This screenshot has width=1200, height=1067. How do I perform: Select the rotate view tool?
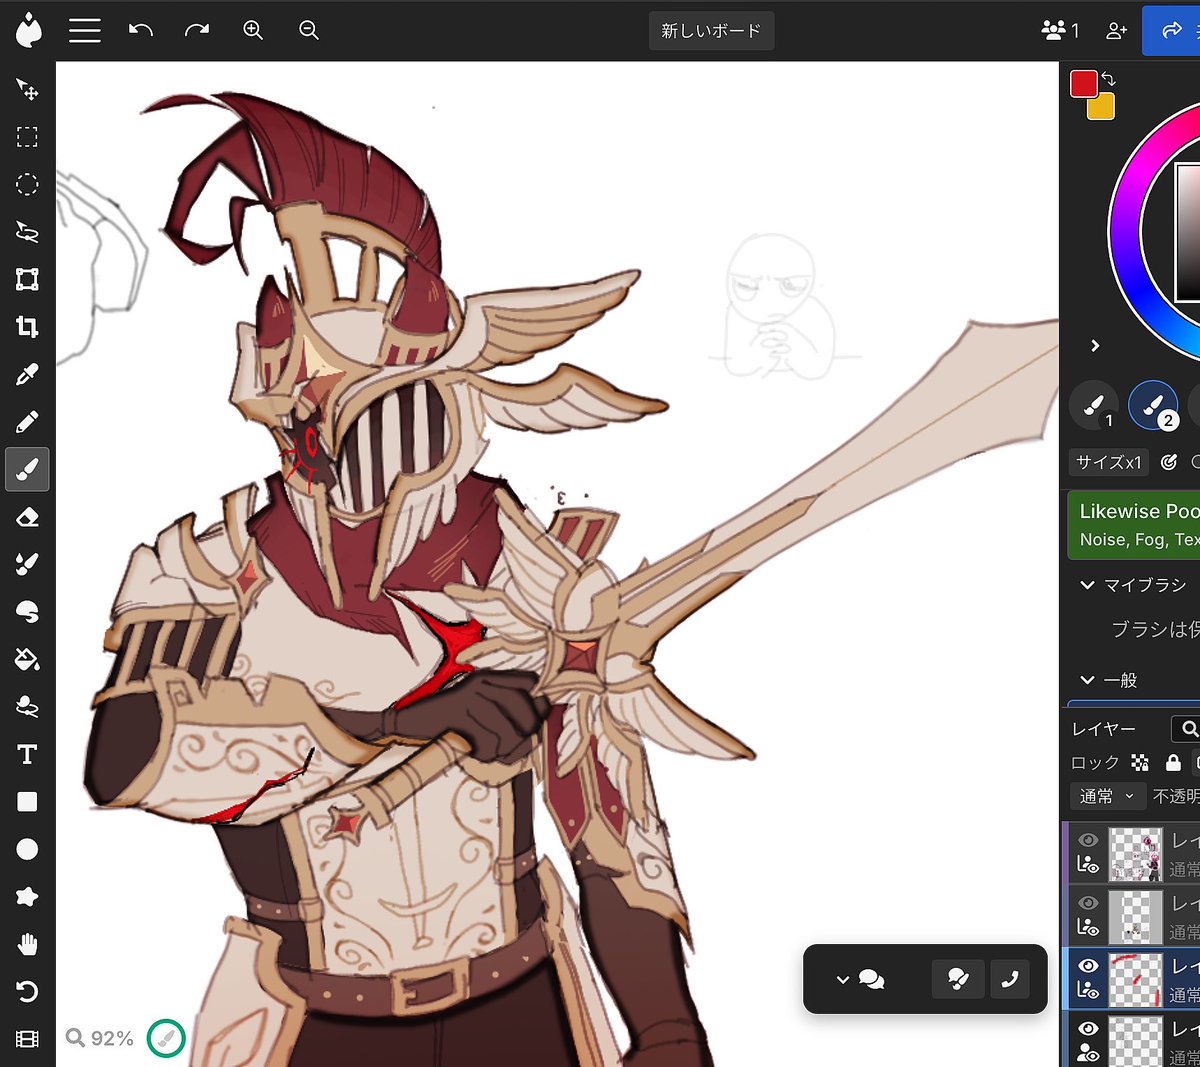tap(27, 992)
